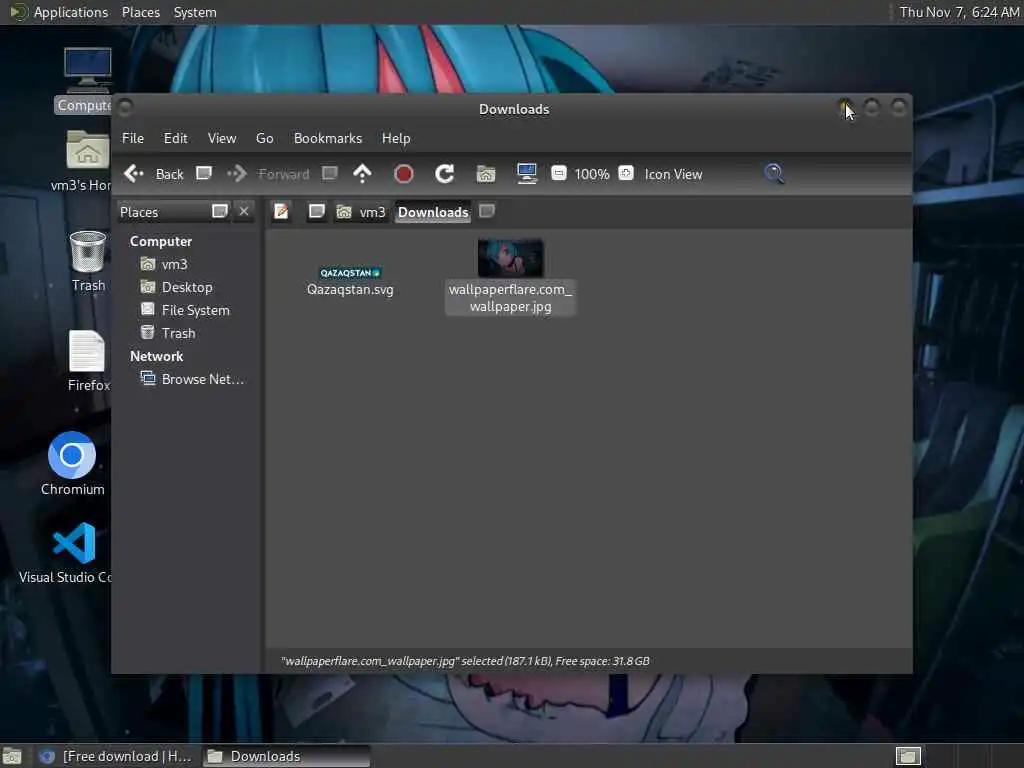Click the Computer heading in Places sidebar
The image size is (1024, 768).
click(161, 241)
